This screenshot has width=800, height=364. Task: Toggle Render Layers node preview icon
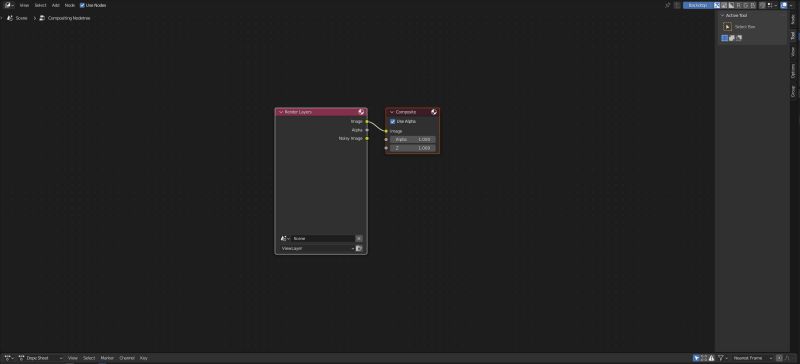click(361, 112)
